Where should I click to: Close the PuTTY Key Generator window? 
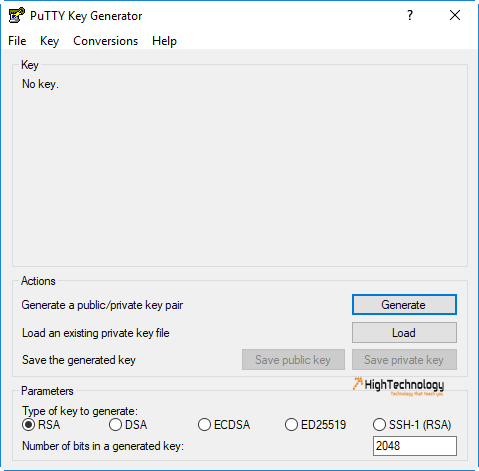(x=455, y=15)
